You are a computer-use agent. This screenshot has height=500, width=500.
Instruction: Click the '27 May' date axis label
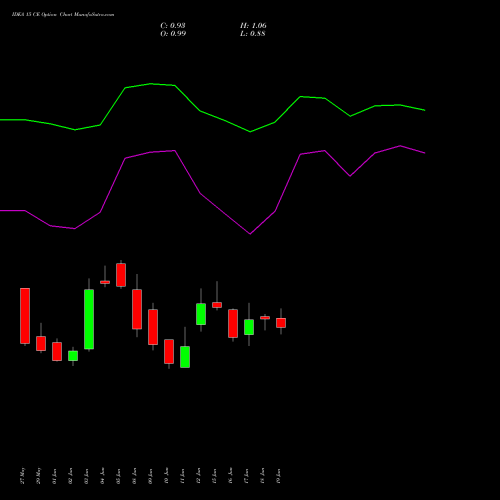pos(23,476)
